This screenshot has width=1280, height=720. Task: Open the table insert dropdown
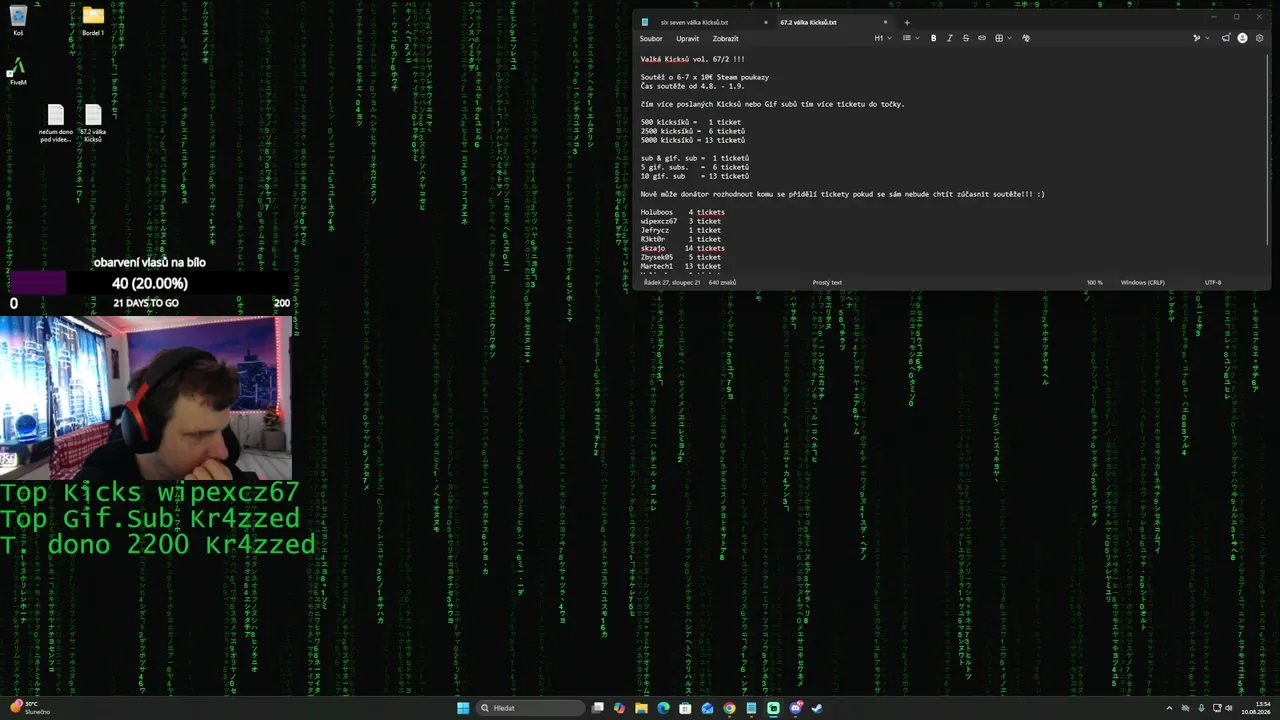(1002, 38)
